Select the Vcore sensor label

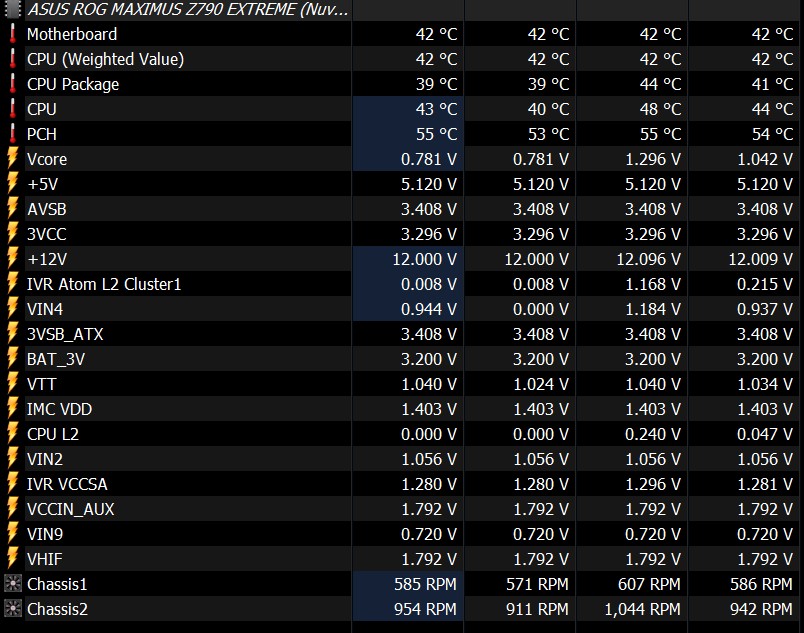(x=47, y=159)
